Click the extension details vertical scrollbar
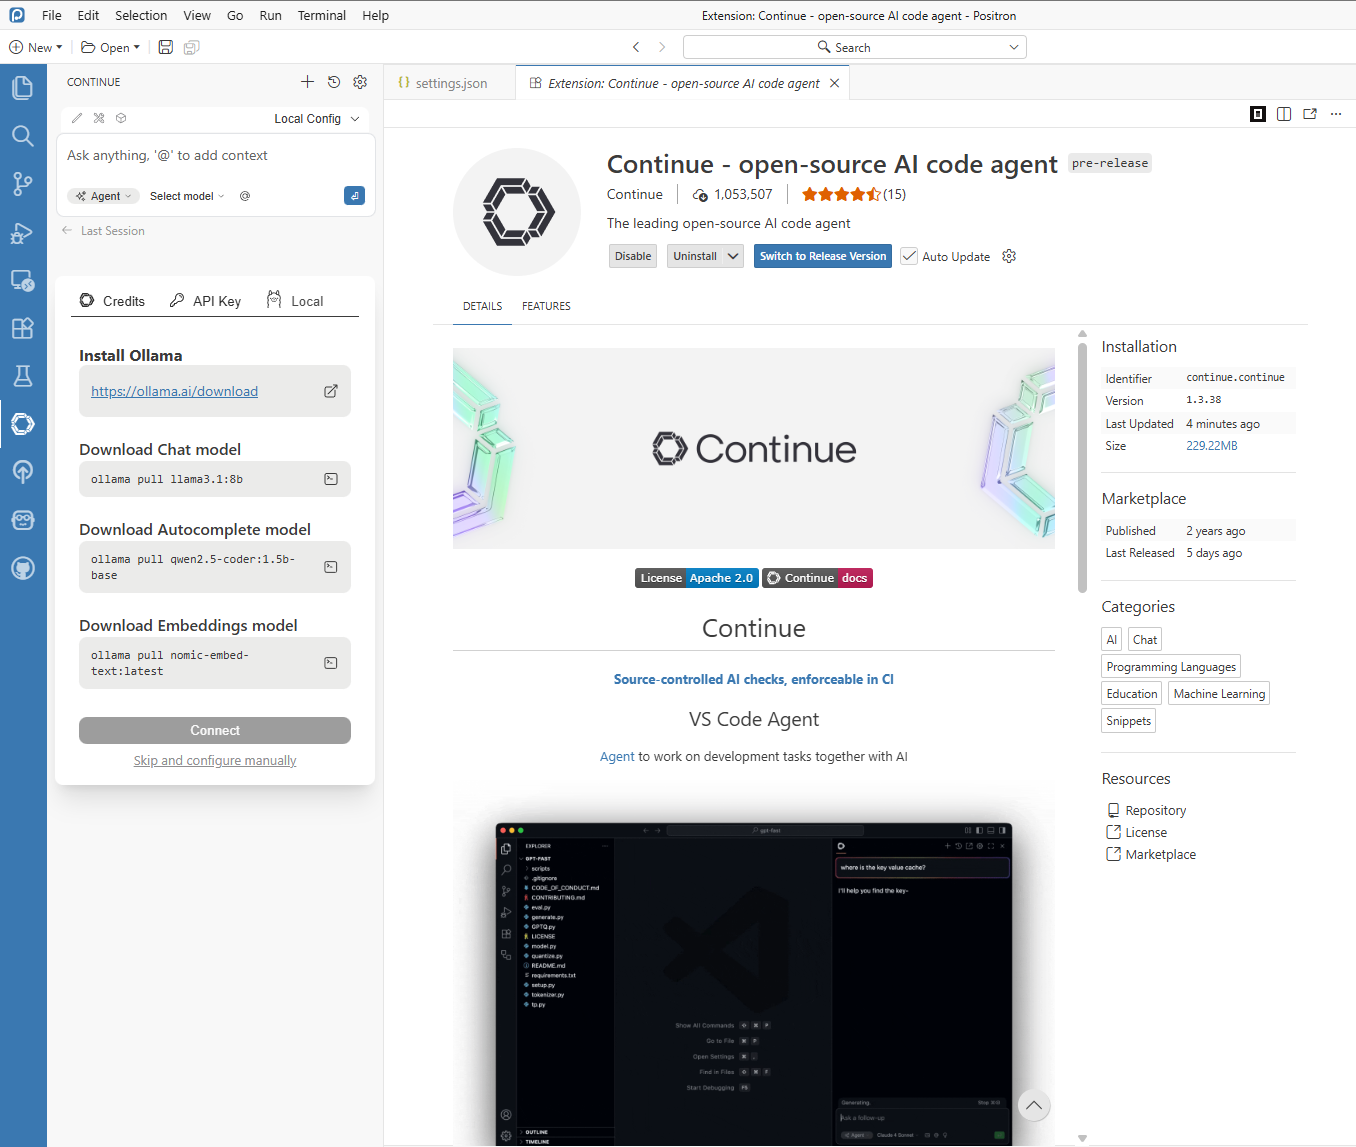 [1082, 468]
